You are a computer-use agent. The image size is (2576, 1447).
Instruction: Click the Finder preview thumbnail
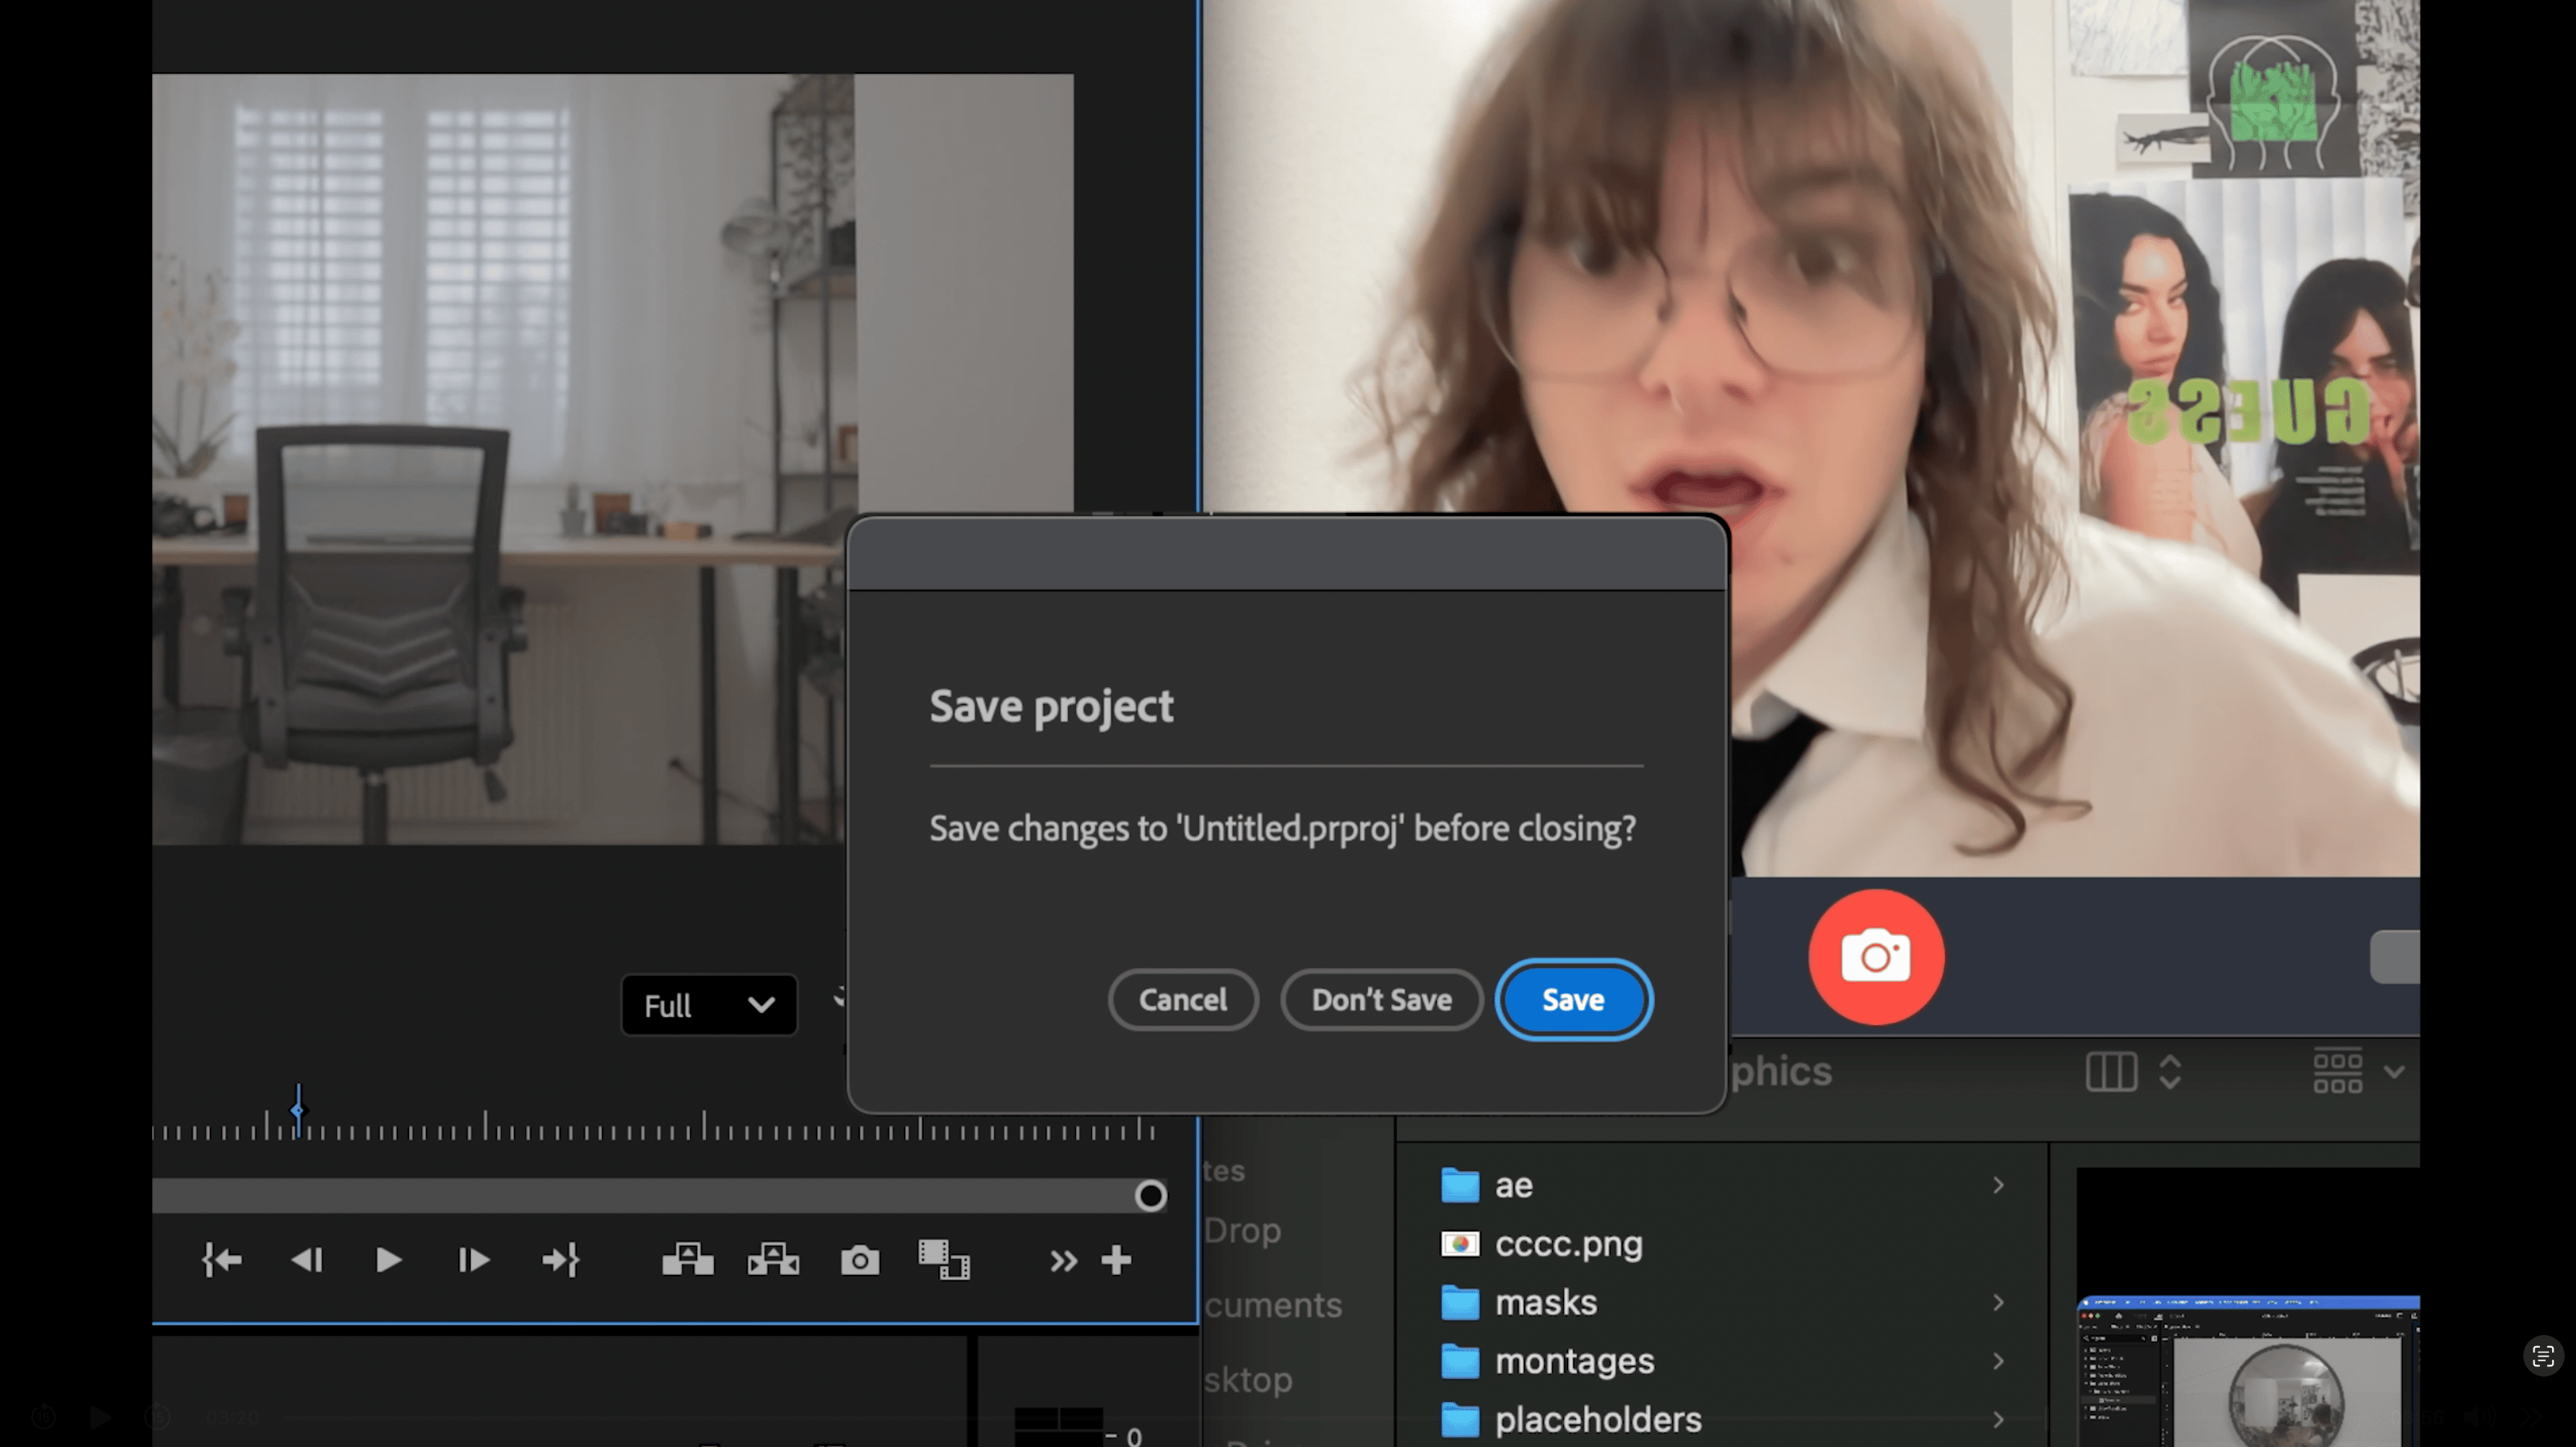[x=2248, y=1370]
